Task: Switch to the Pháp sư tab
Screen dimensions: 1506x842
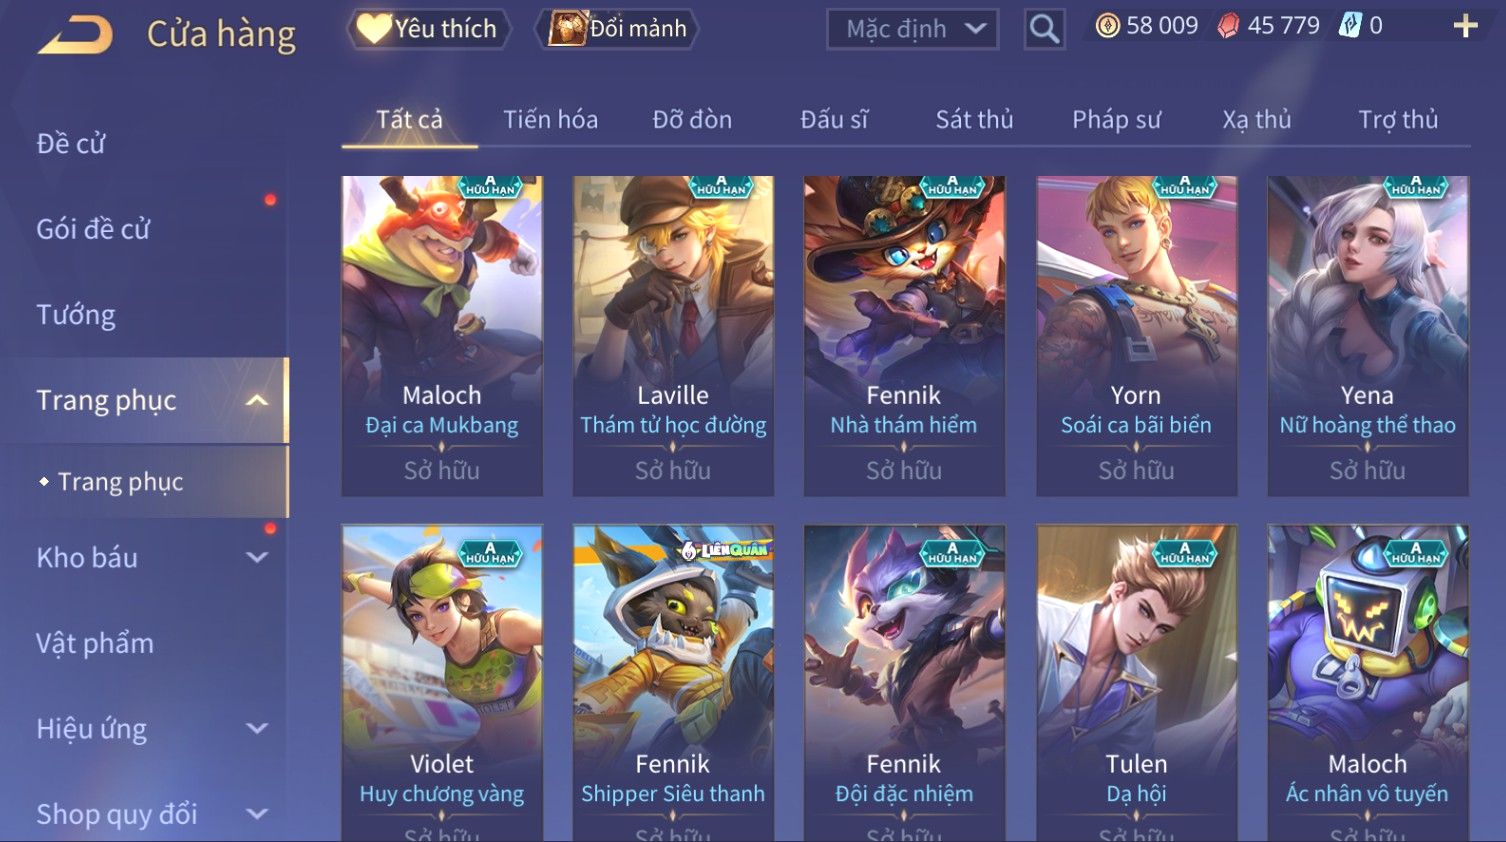Action: [1116, 120]
